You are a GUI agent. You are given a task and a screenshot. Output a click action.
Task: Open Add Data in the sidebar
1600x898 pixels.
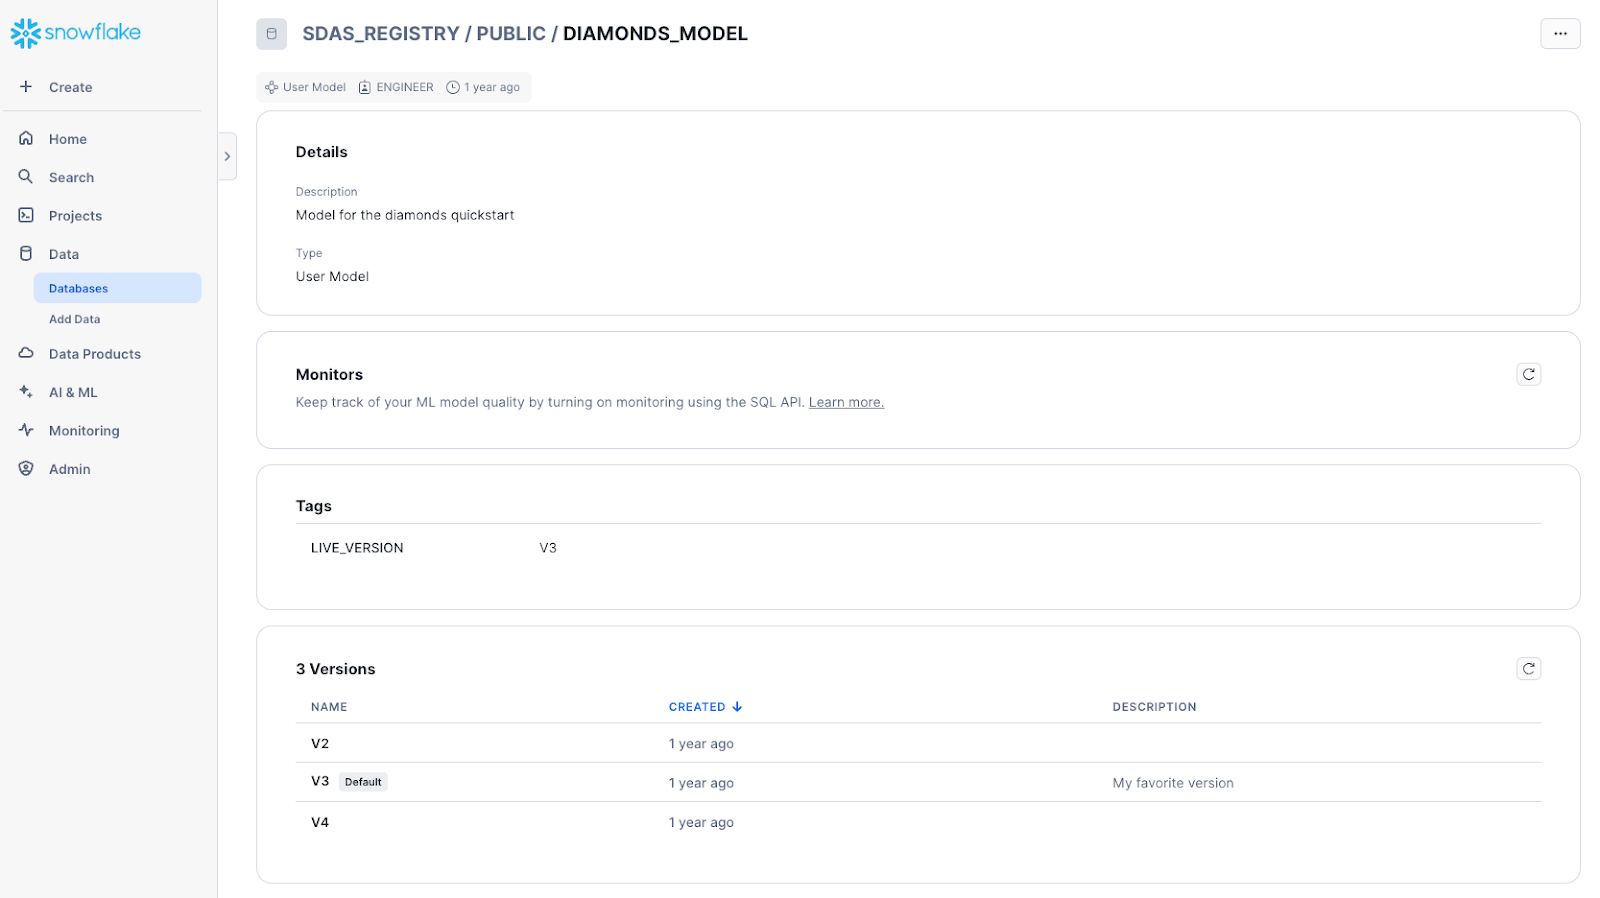click(x=74, y=319)
